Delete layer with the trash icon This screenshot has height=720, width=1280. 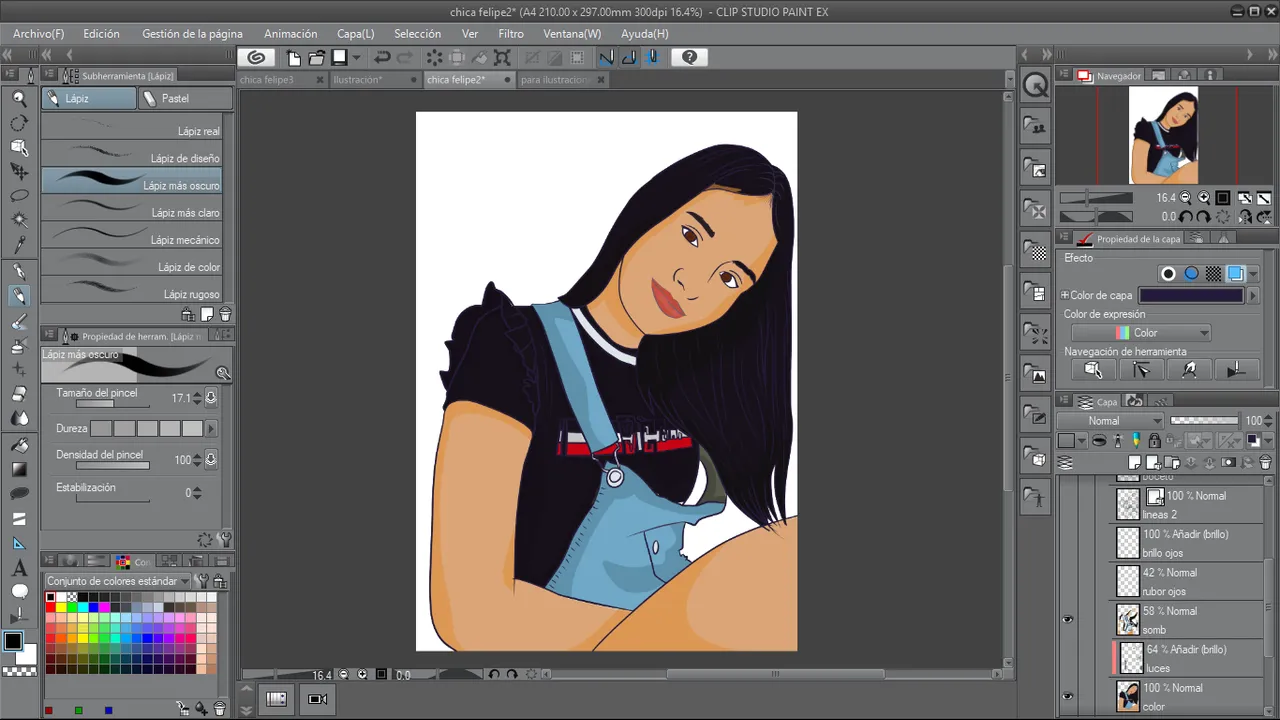(x=1266, y=462)
